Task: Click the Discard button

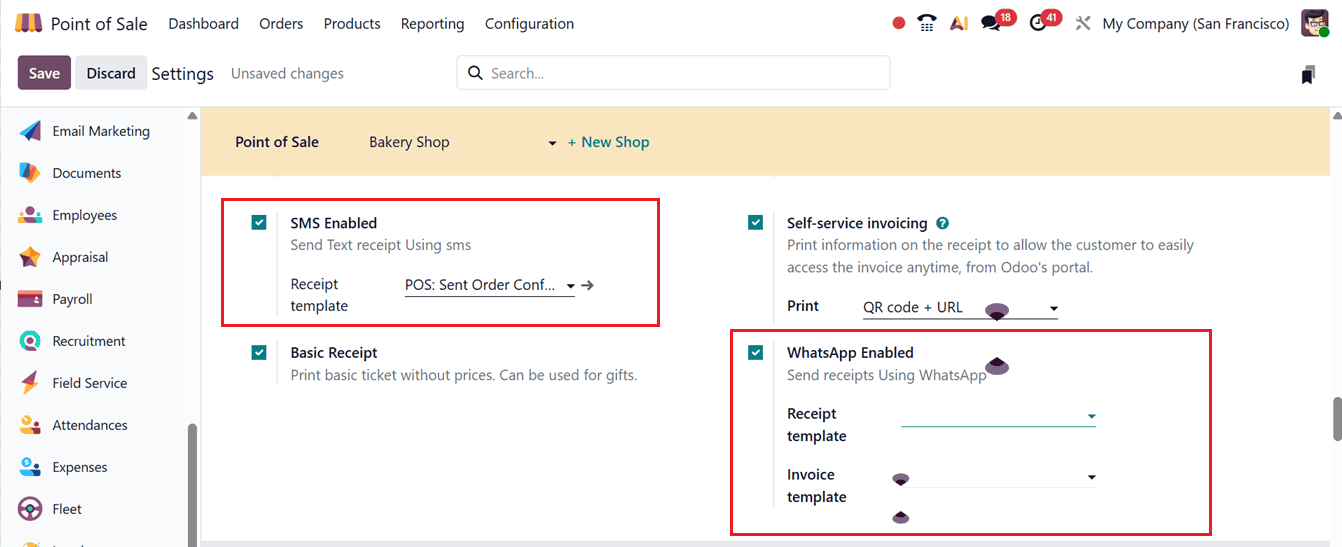Action: pos(111,73)
